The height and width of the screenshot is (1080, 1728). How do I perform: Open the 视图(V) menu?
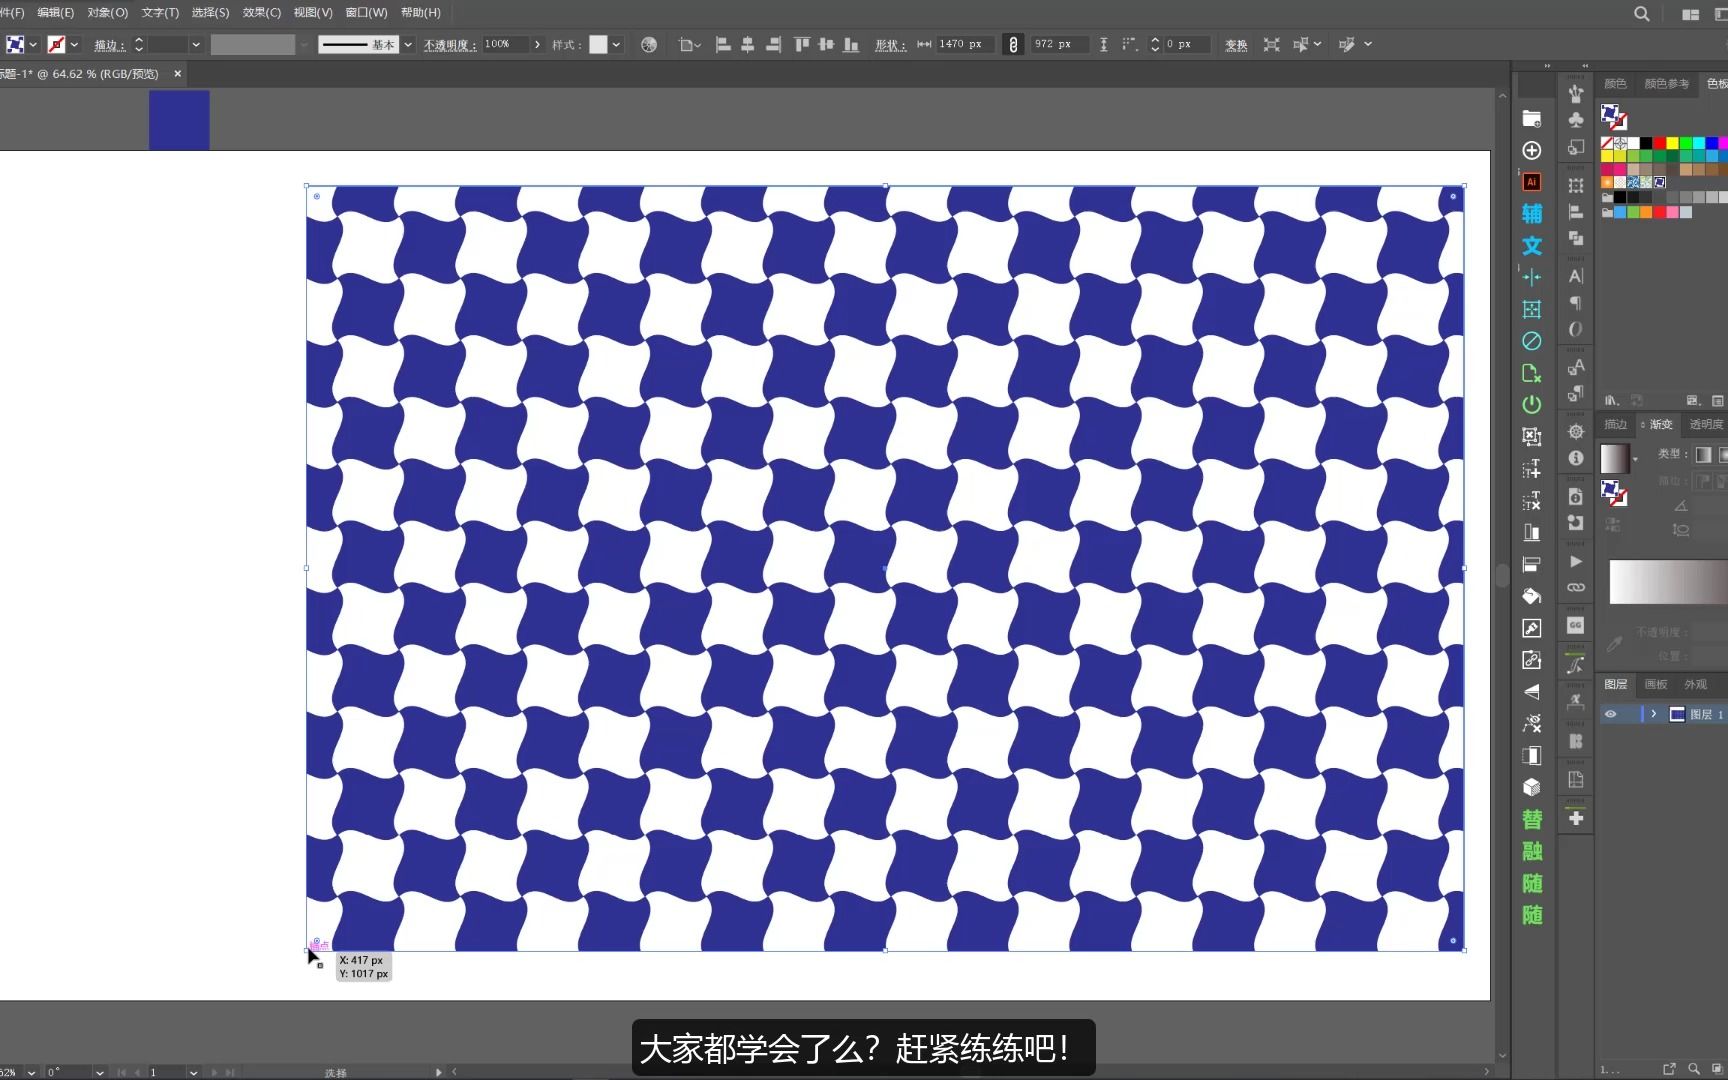tap(313, 13)
